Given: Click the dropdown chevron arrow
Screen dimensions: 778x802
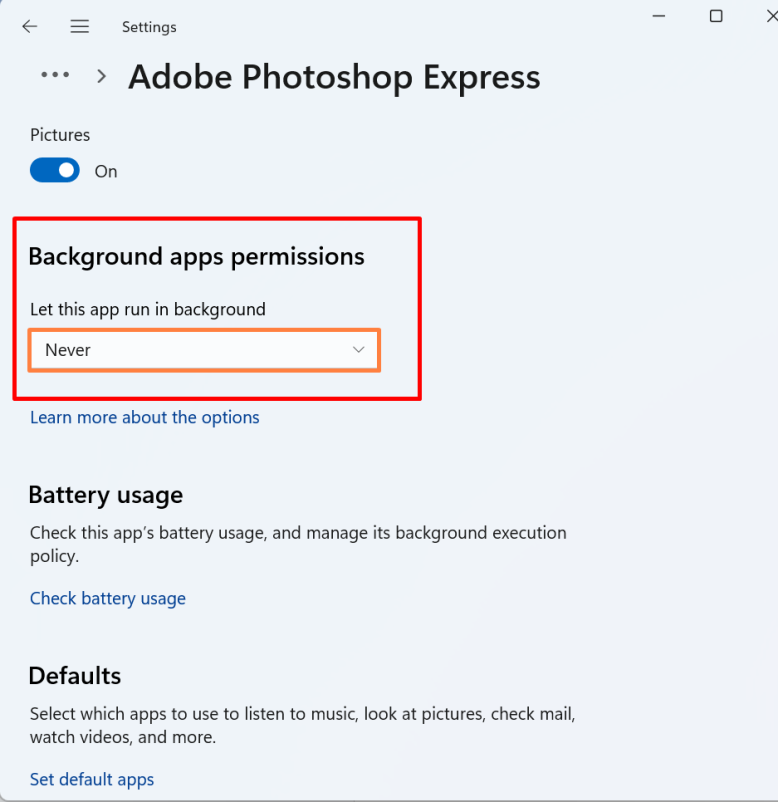Looking at the screenshot, I should 359,350.
